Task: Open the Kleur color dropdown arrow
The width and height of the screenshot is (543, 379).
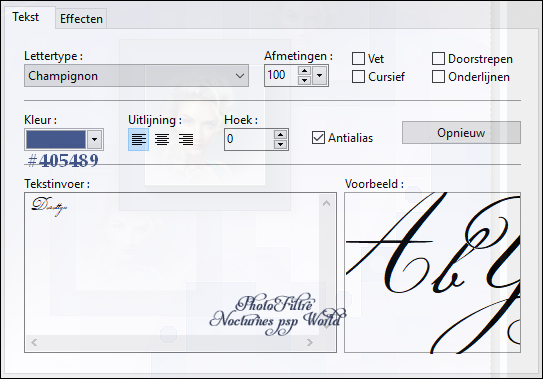Action: [94, 139]
